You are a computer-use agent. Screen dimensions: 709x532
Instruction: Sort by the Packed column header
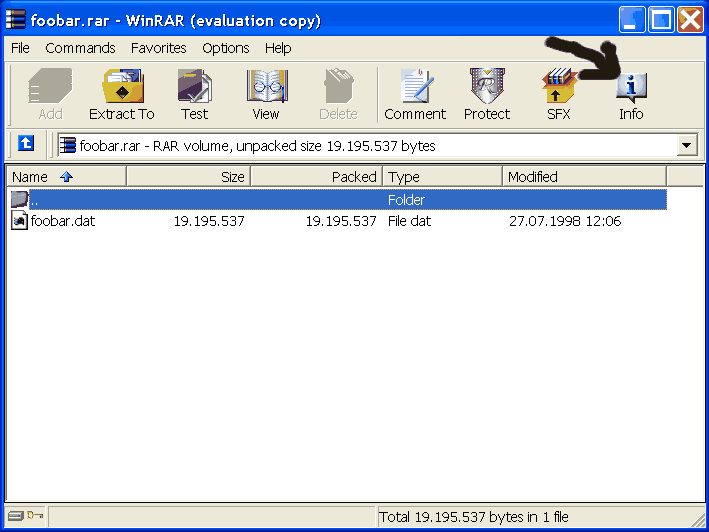(317, 176)
